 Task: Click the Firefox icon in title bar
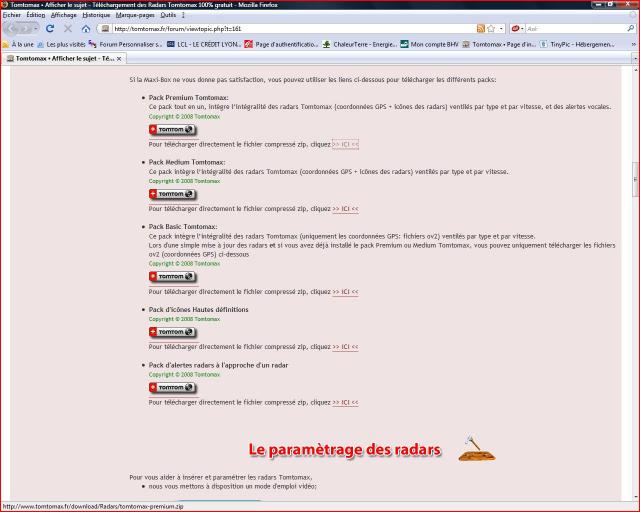tap(5, 4)
